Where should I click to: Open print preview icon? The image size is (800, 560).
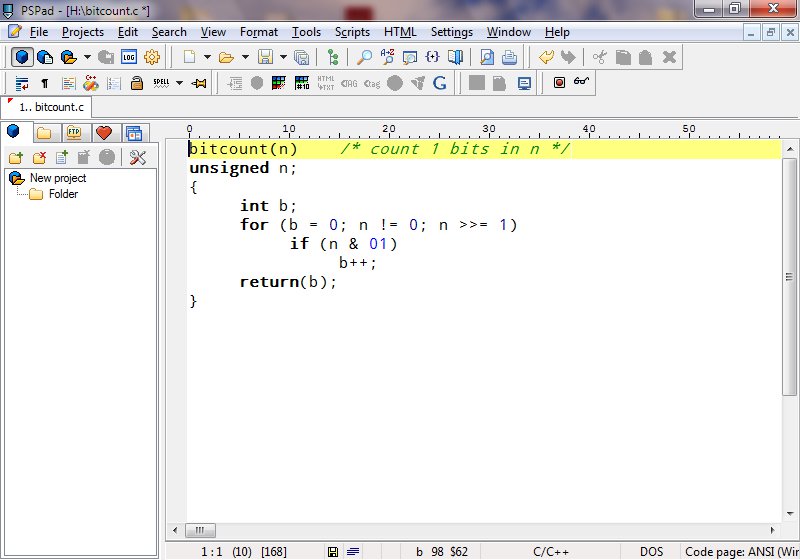tap(487, 57)
